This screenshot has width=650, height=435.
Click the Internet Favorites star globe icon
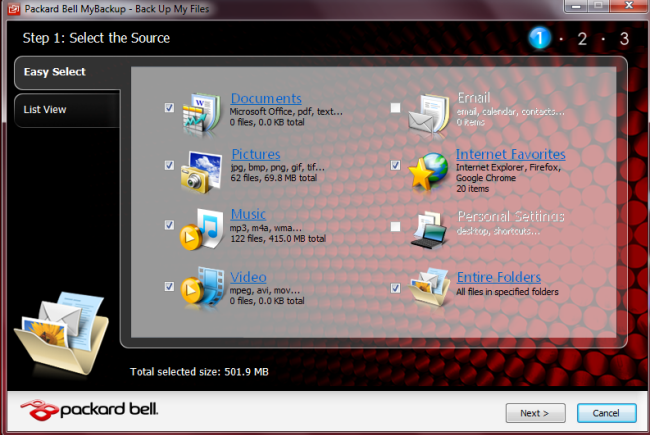pyautogui.click(x=428, y=172)
